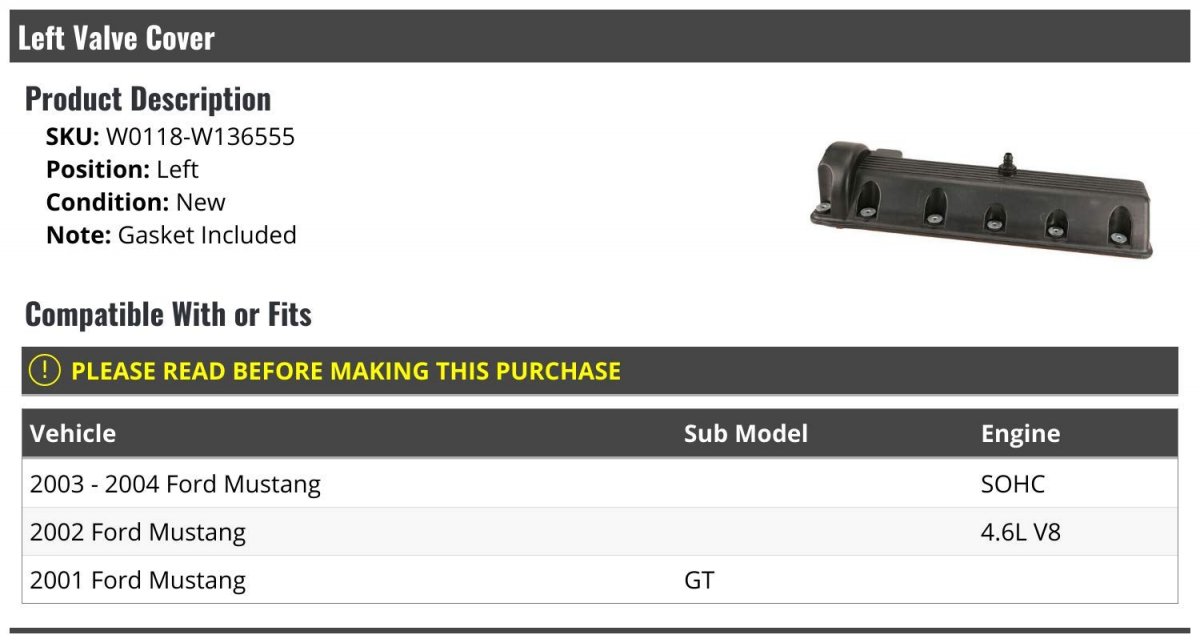Open the valve cover product image

click(x=981, y=200)
